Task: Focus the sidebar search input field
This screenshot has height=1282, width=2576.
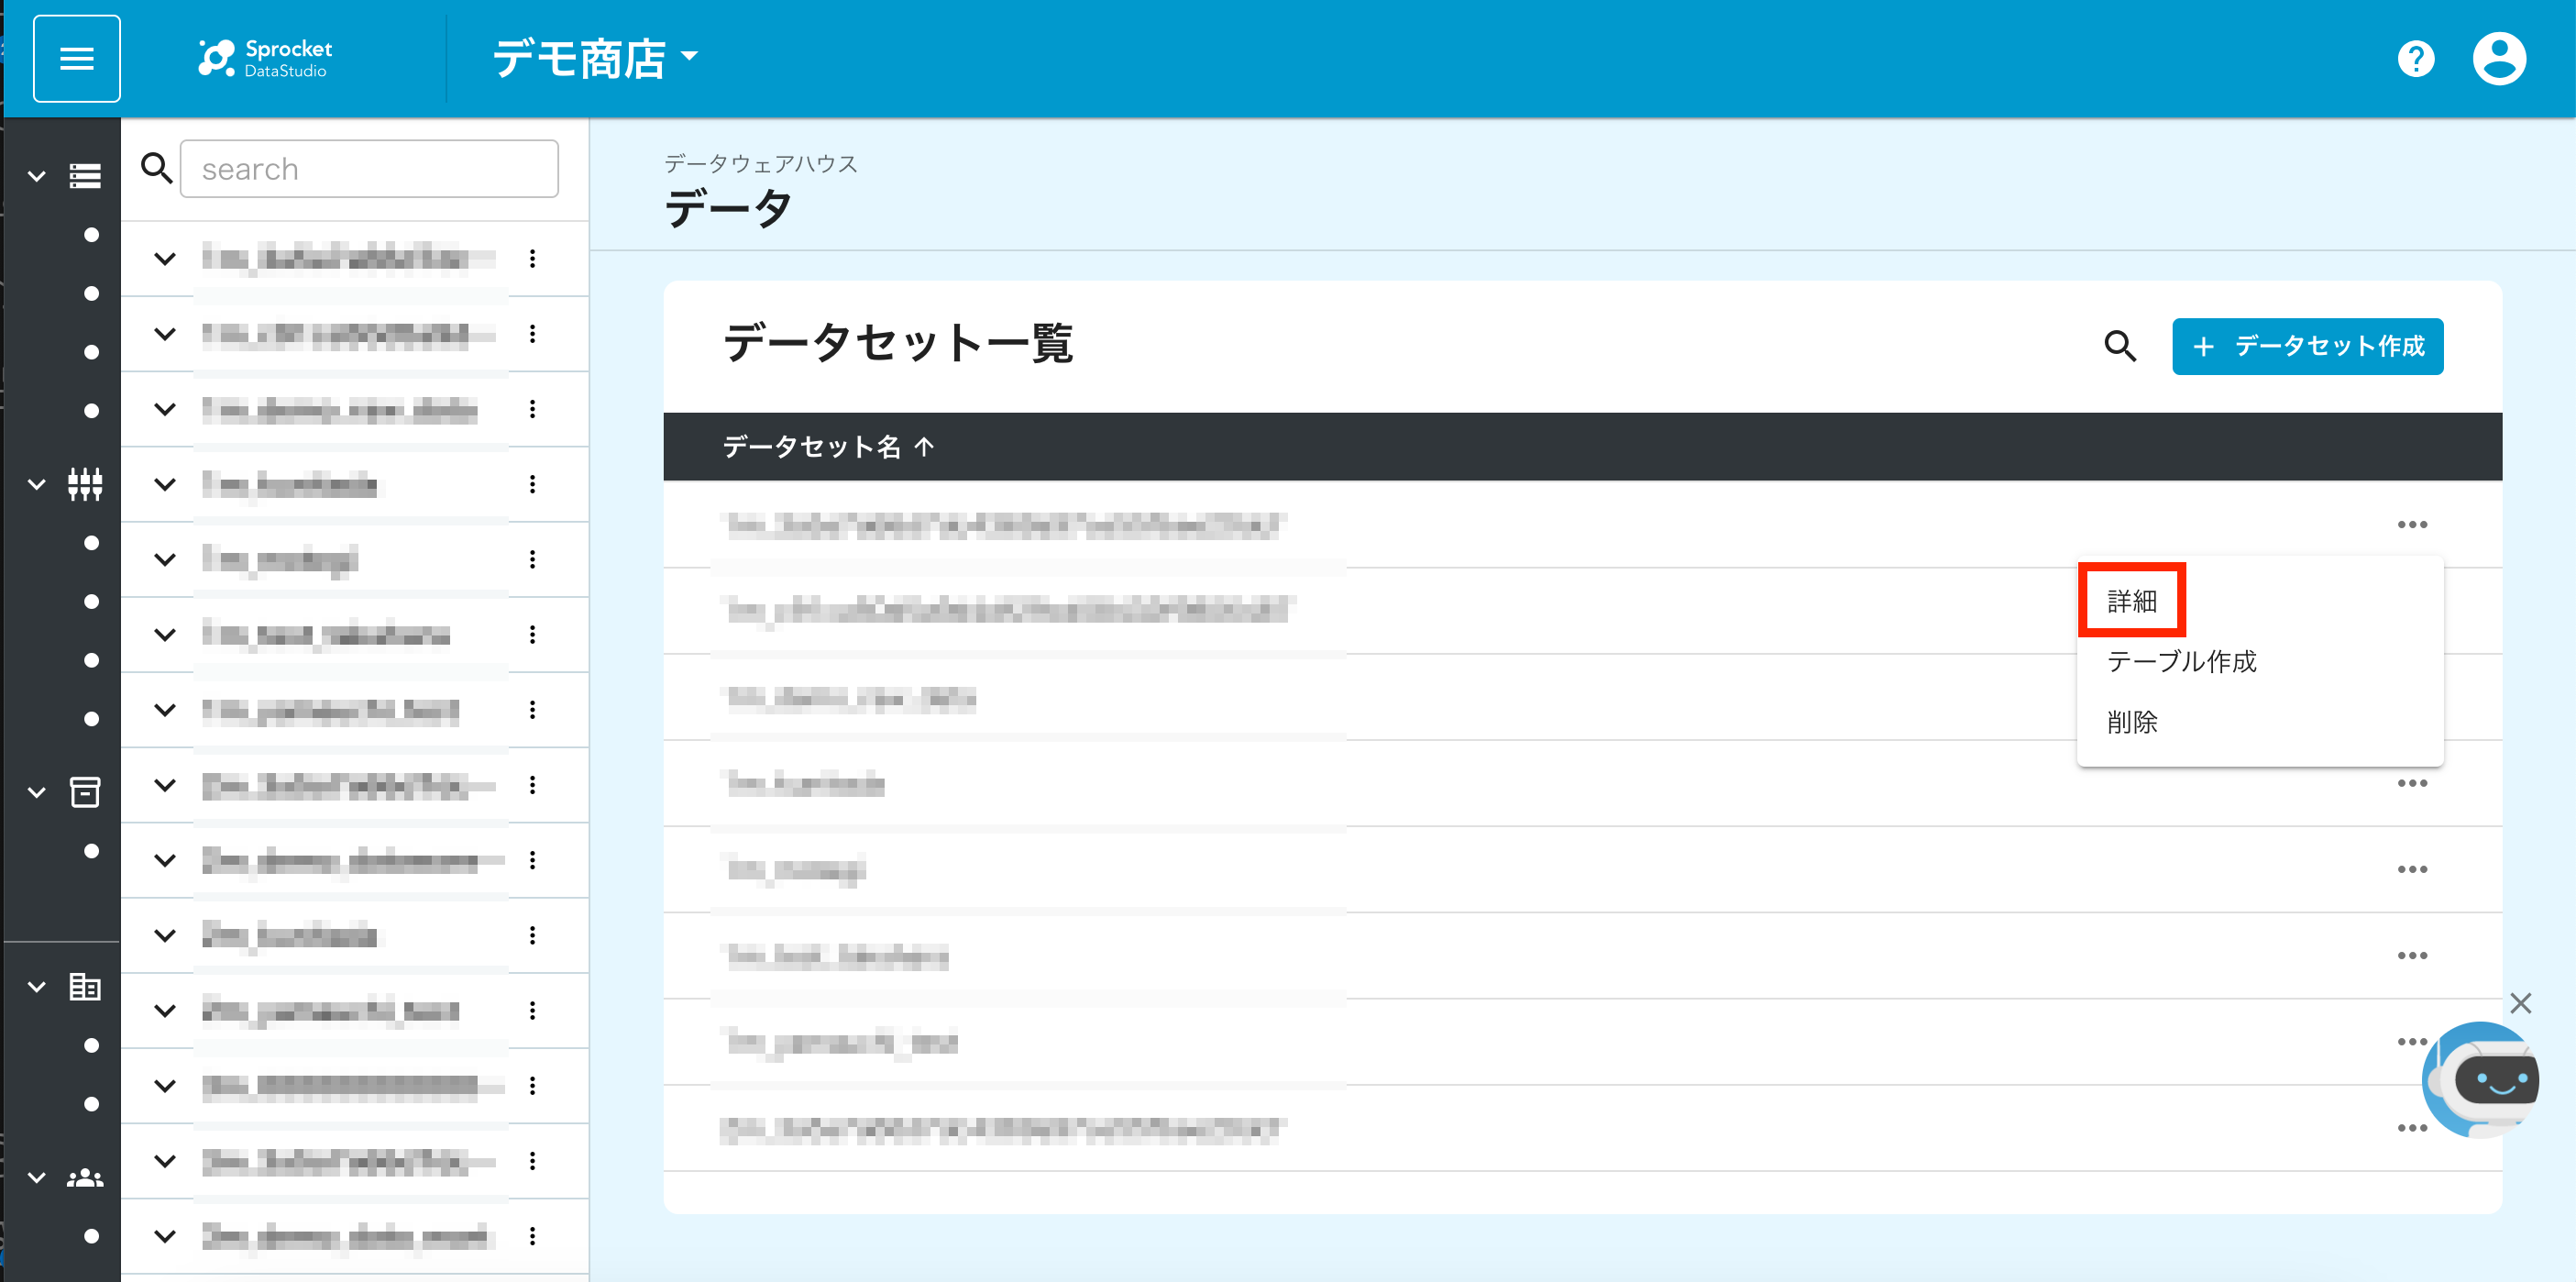Action: 369,168
